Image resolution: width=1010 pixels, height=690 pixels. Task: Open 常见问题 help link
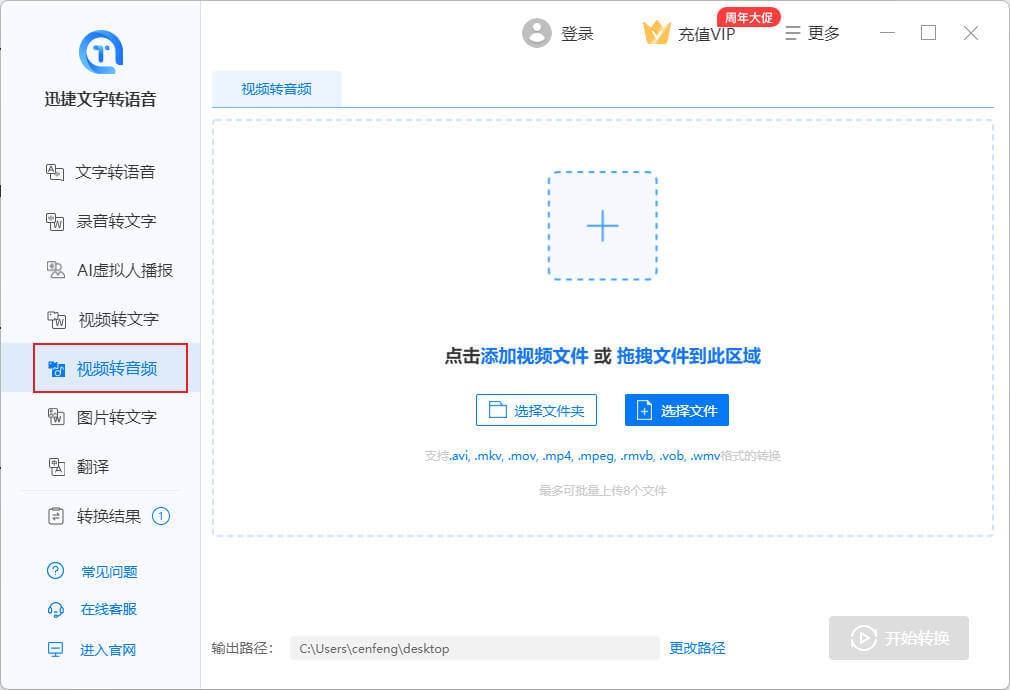click(x=108, y=572)
